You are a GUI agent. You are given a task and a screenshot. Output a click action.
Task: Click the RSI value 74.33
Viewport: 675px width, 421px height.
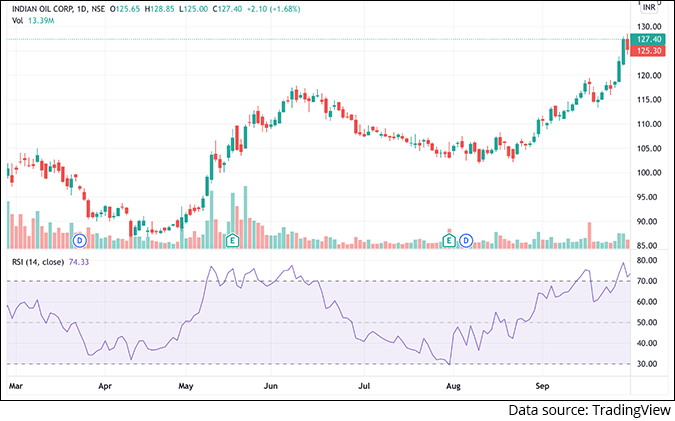[x=79, y=262]
